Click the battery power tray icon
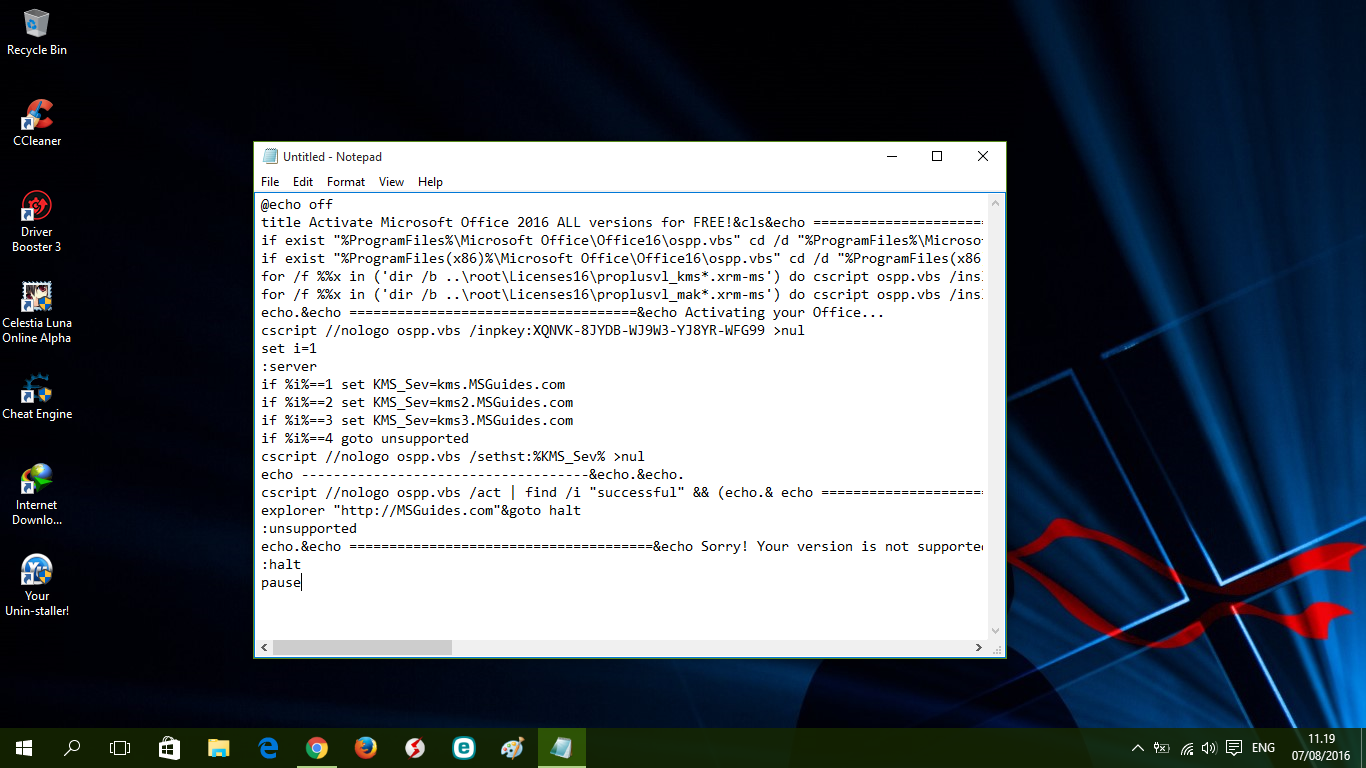Viewport: 1366px width, 768px height. [x=1162, y=748]
